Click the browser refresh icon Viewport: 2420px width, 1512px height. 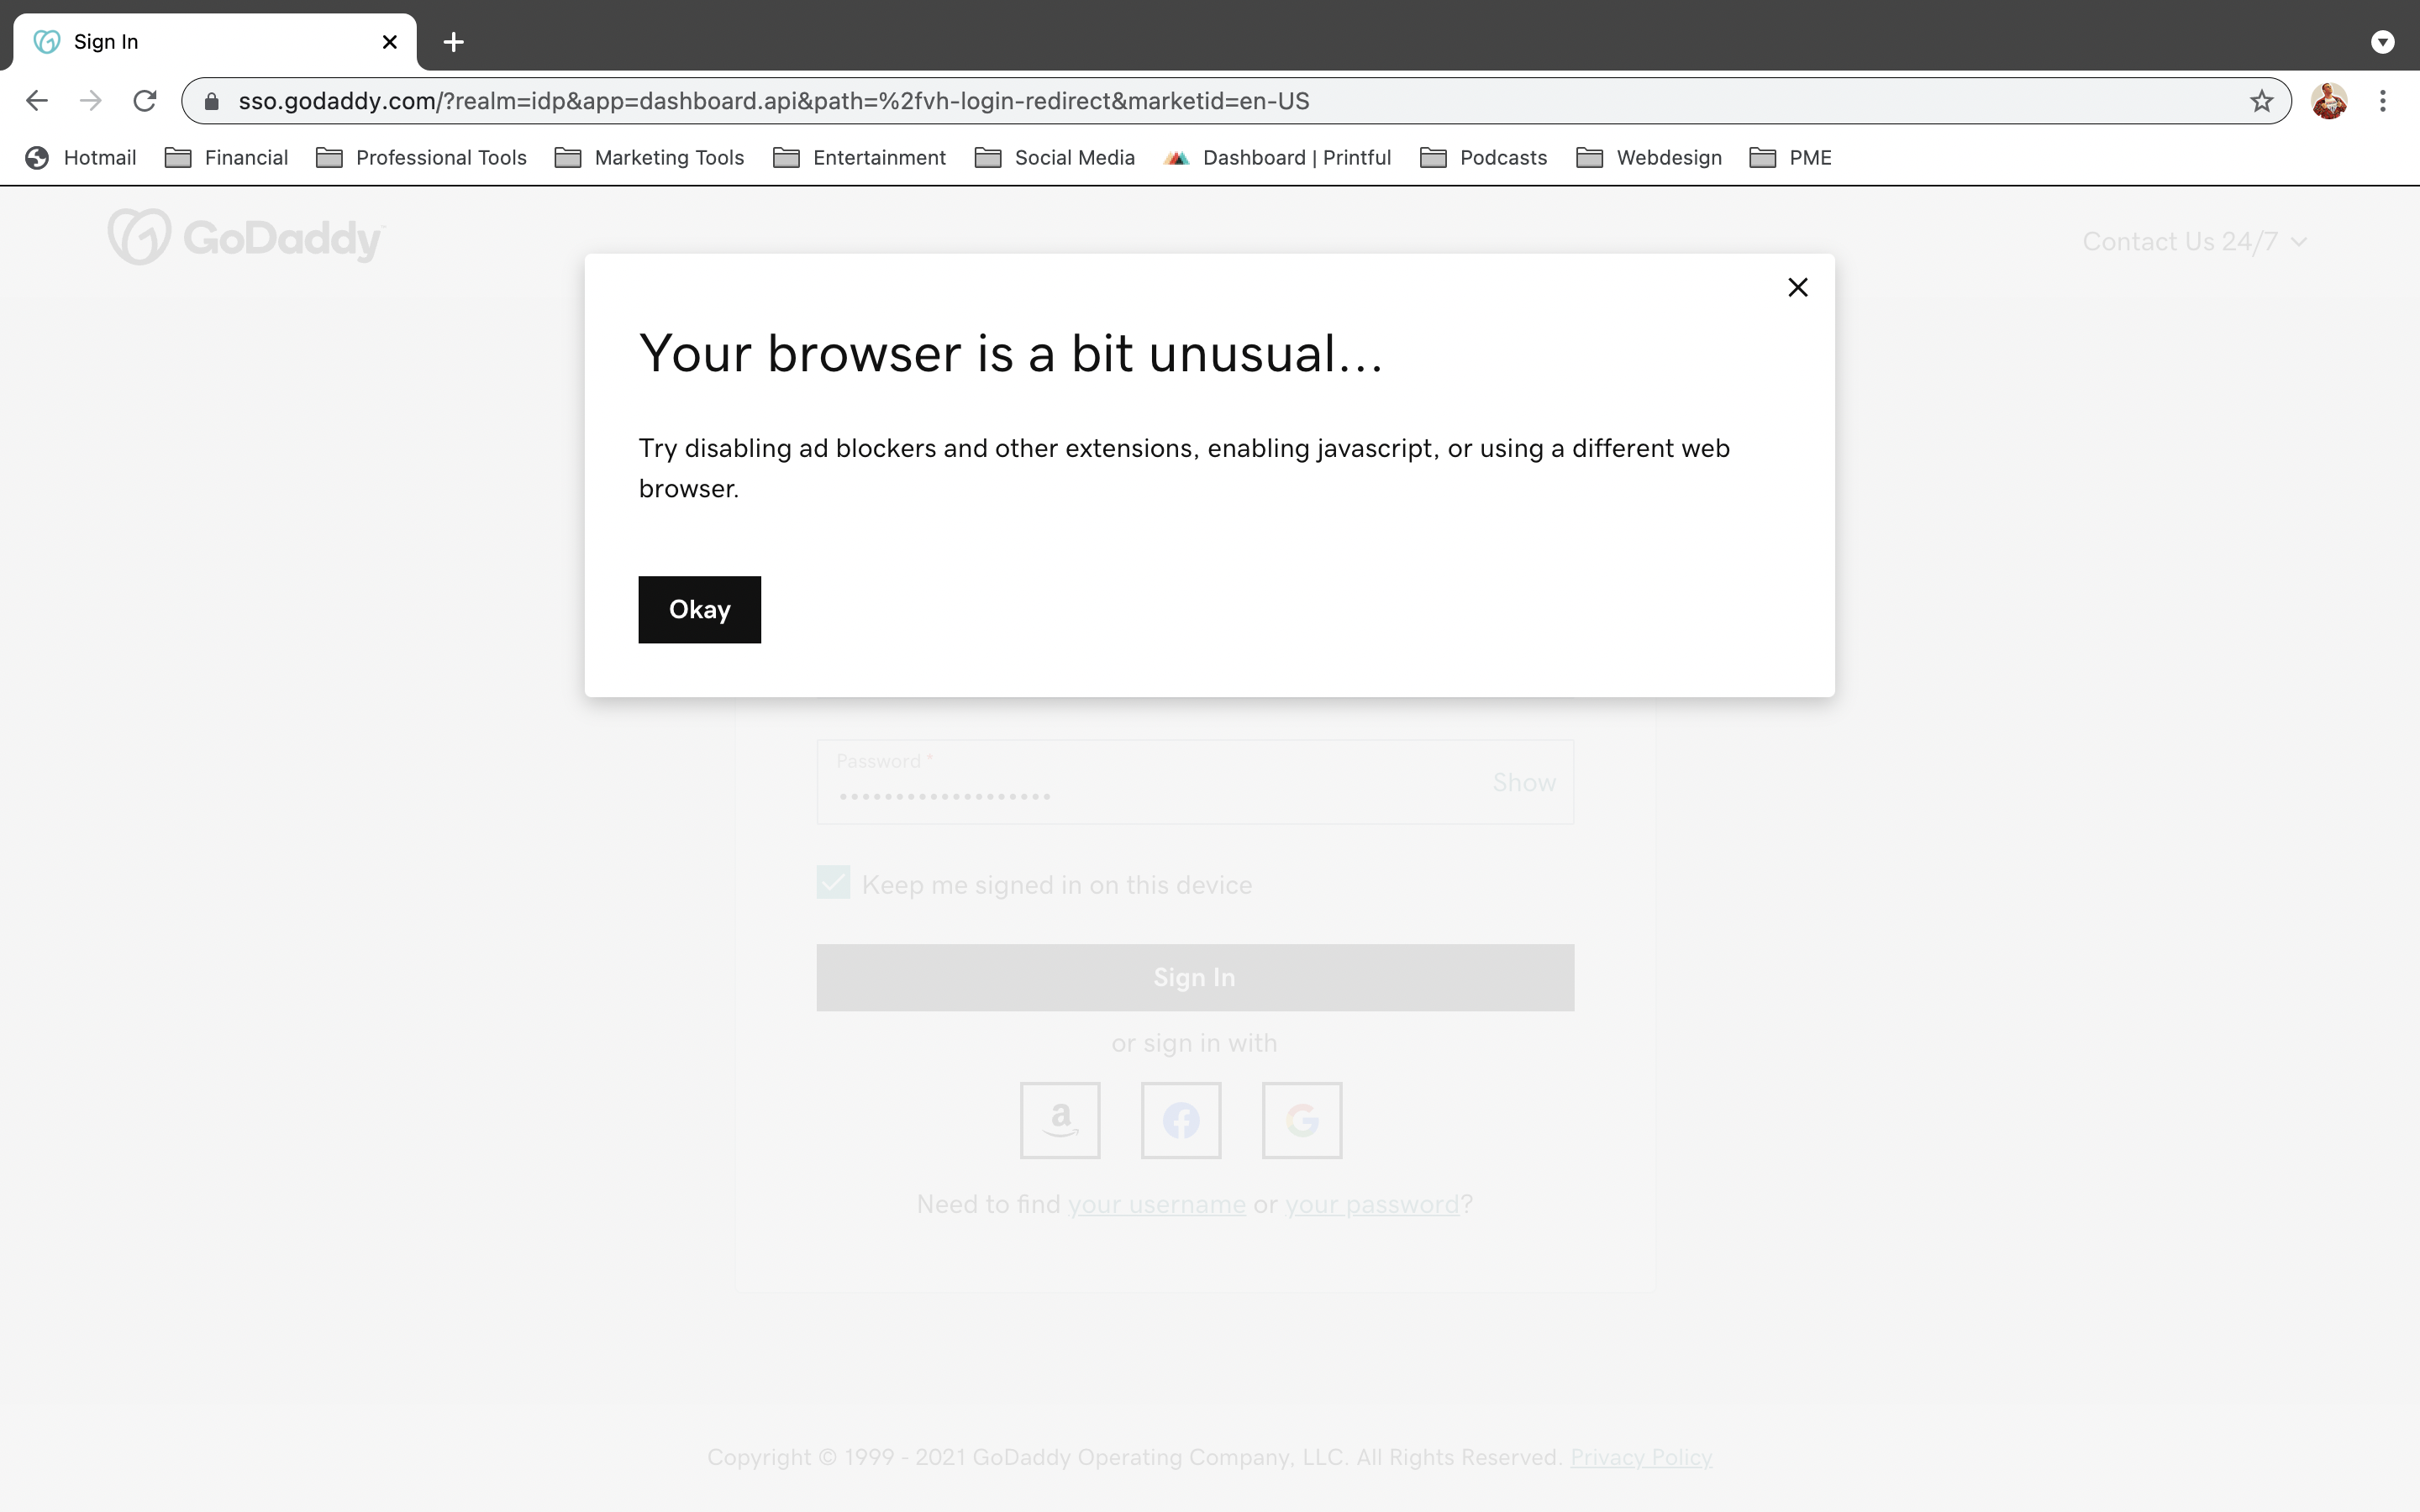click(148, 99)
